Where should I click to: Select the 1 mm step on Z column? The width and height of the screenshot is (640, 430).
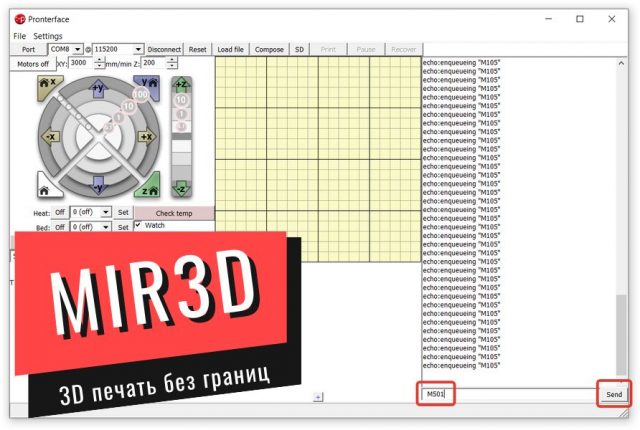click(x=181, y=114)
